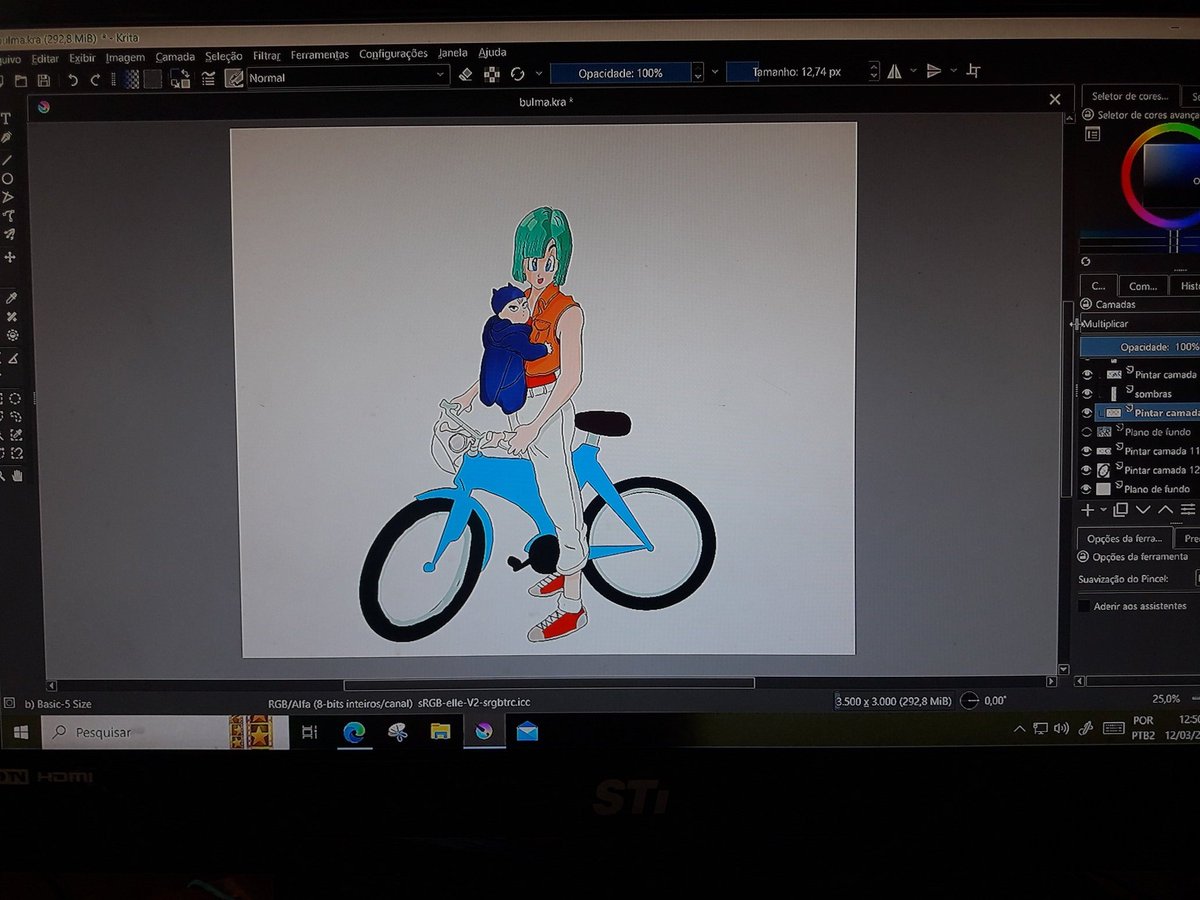The image size is (1200, 900).
Task: Toggle eraser mode
Action: (466, 74)
